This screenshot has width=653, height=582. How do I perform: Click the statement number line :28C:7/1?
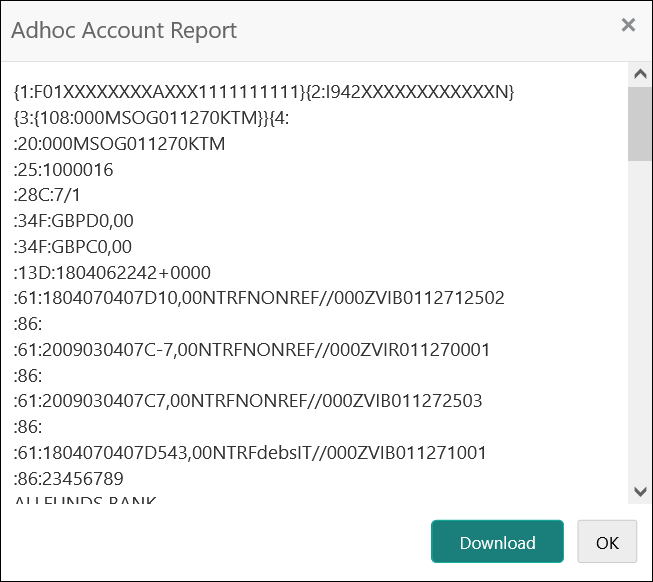point(47,195)
